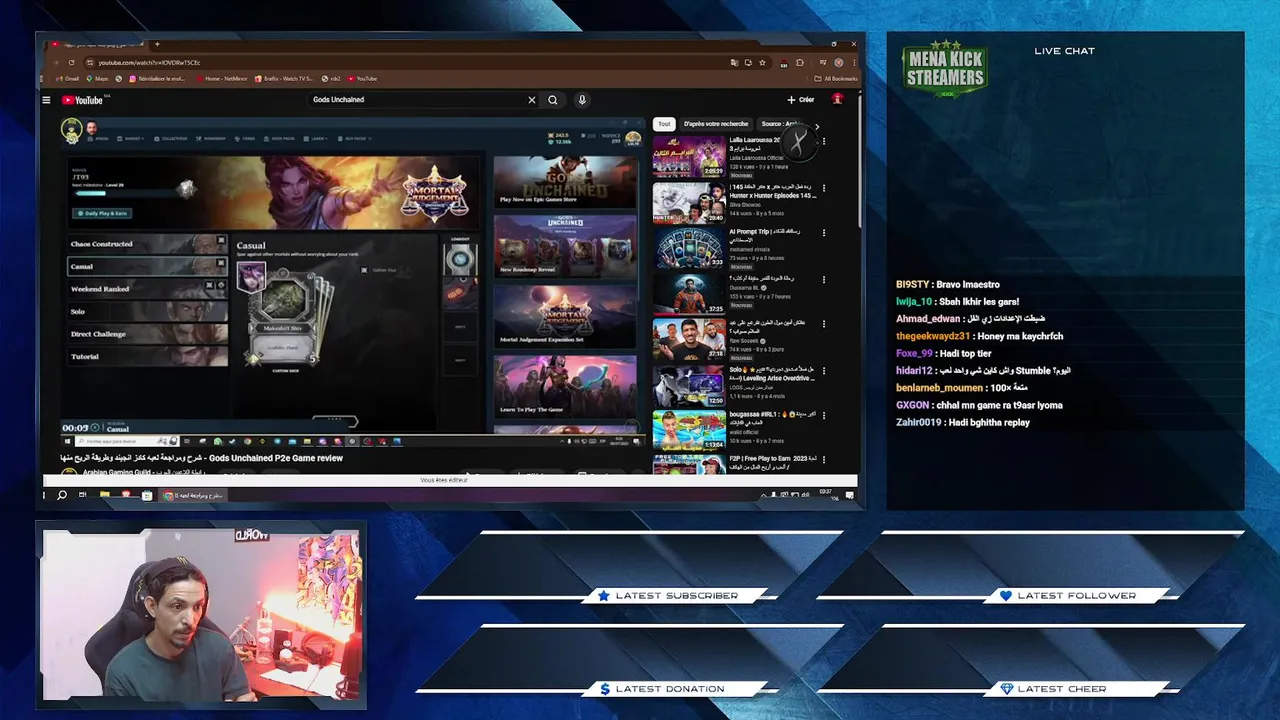
Task: Open options for the bougassaa #IRL1 video
Action: coord(824,415)
